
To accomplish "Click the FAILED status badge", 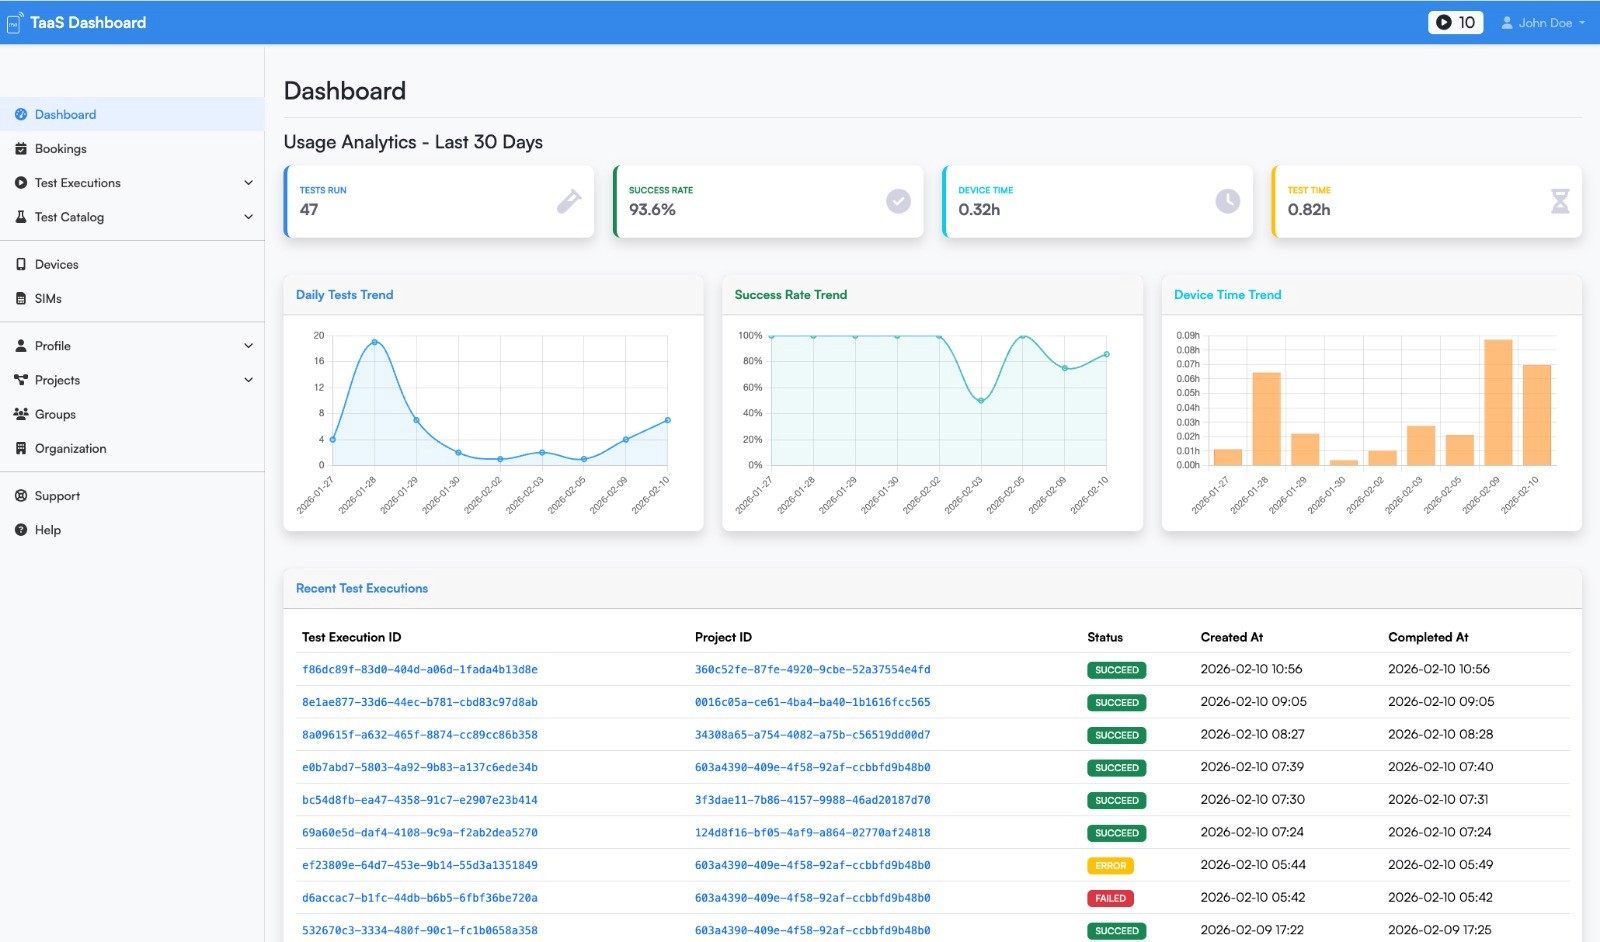I will coord(1110,898).
